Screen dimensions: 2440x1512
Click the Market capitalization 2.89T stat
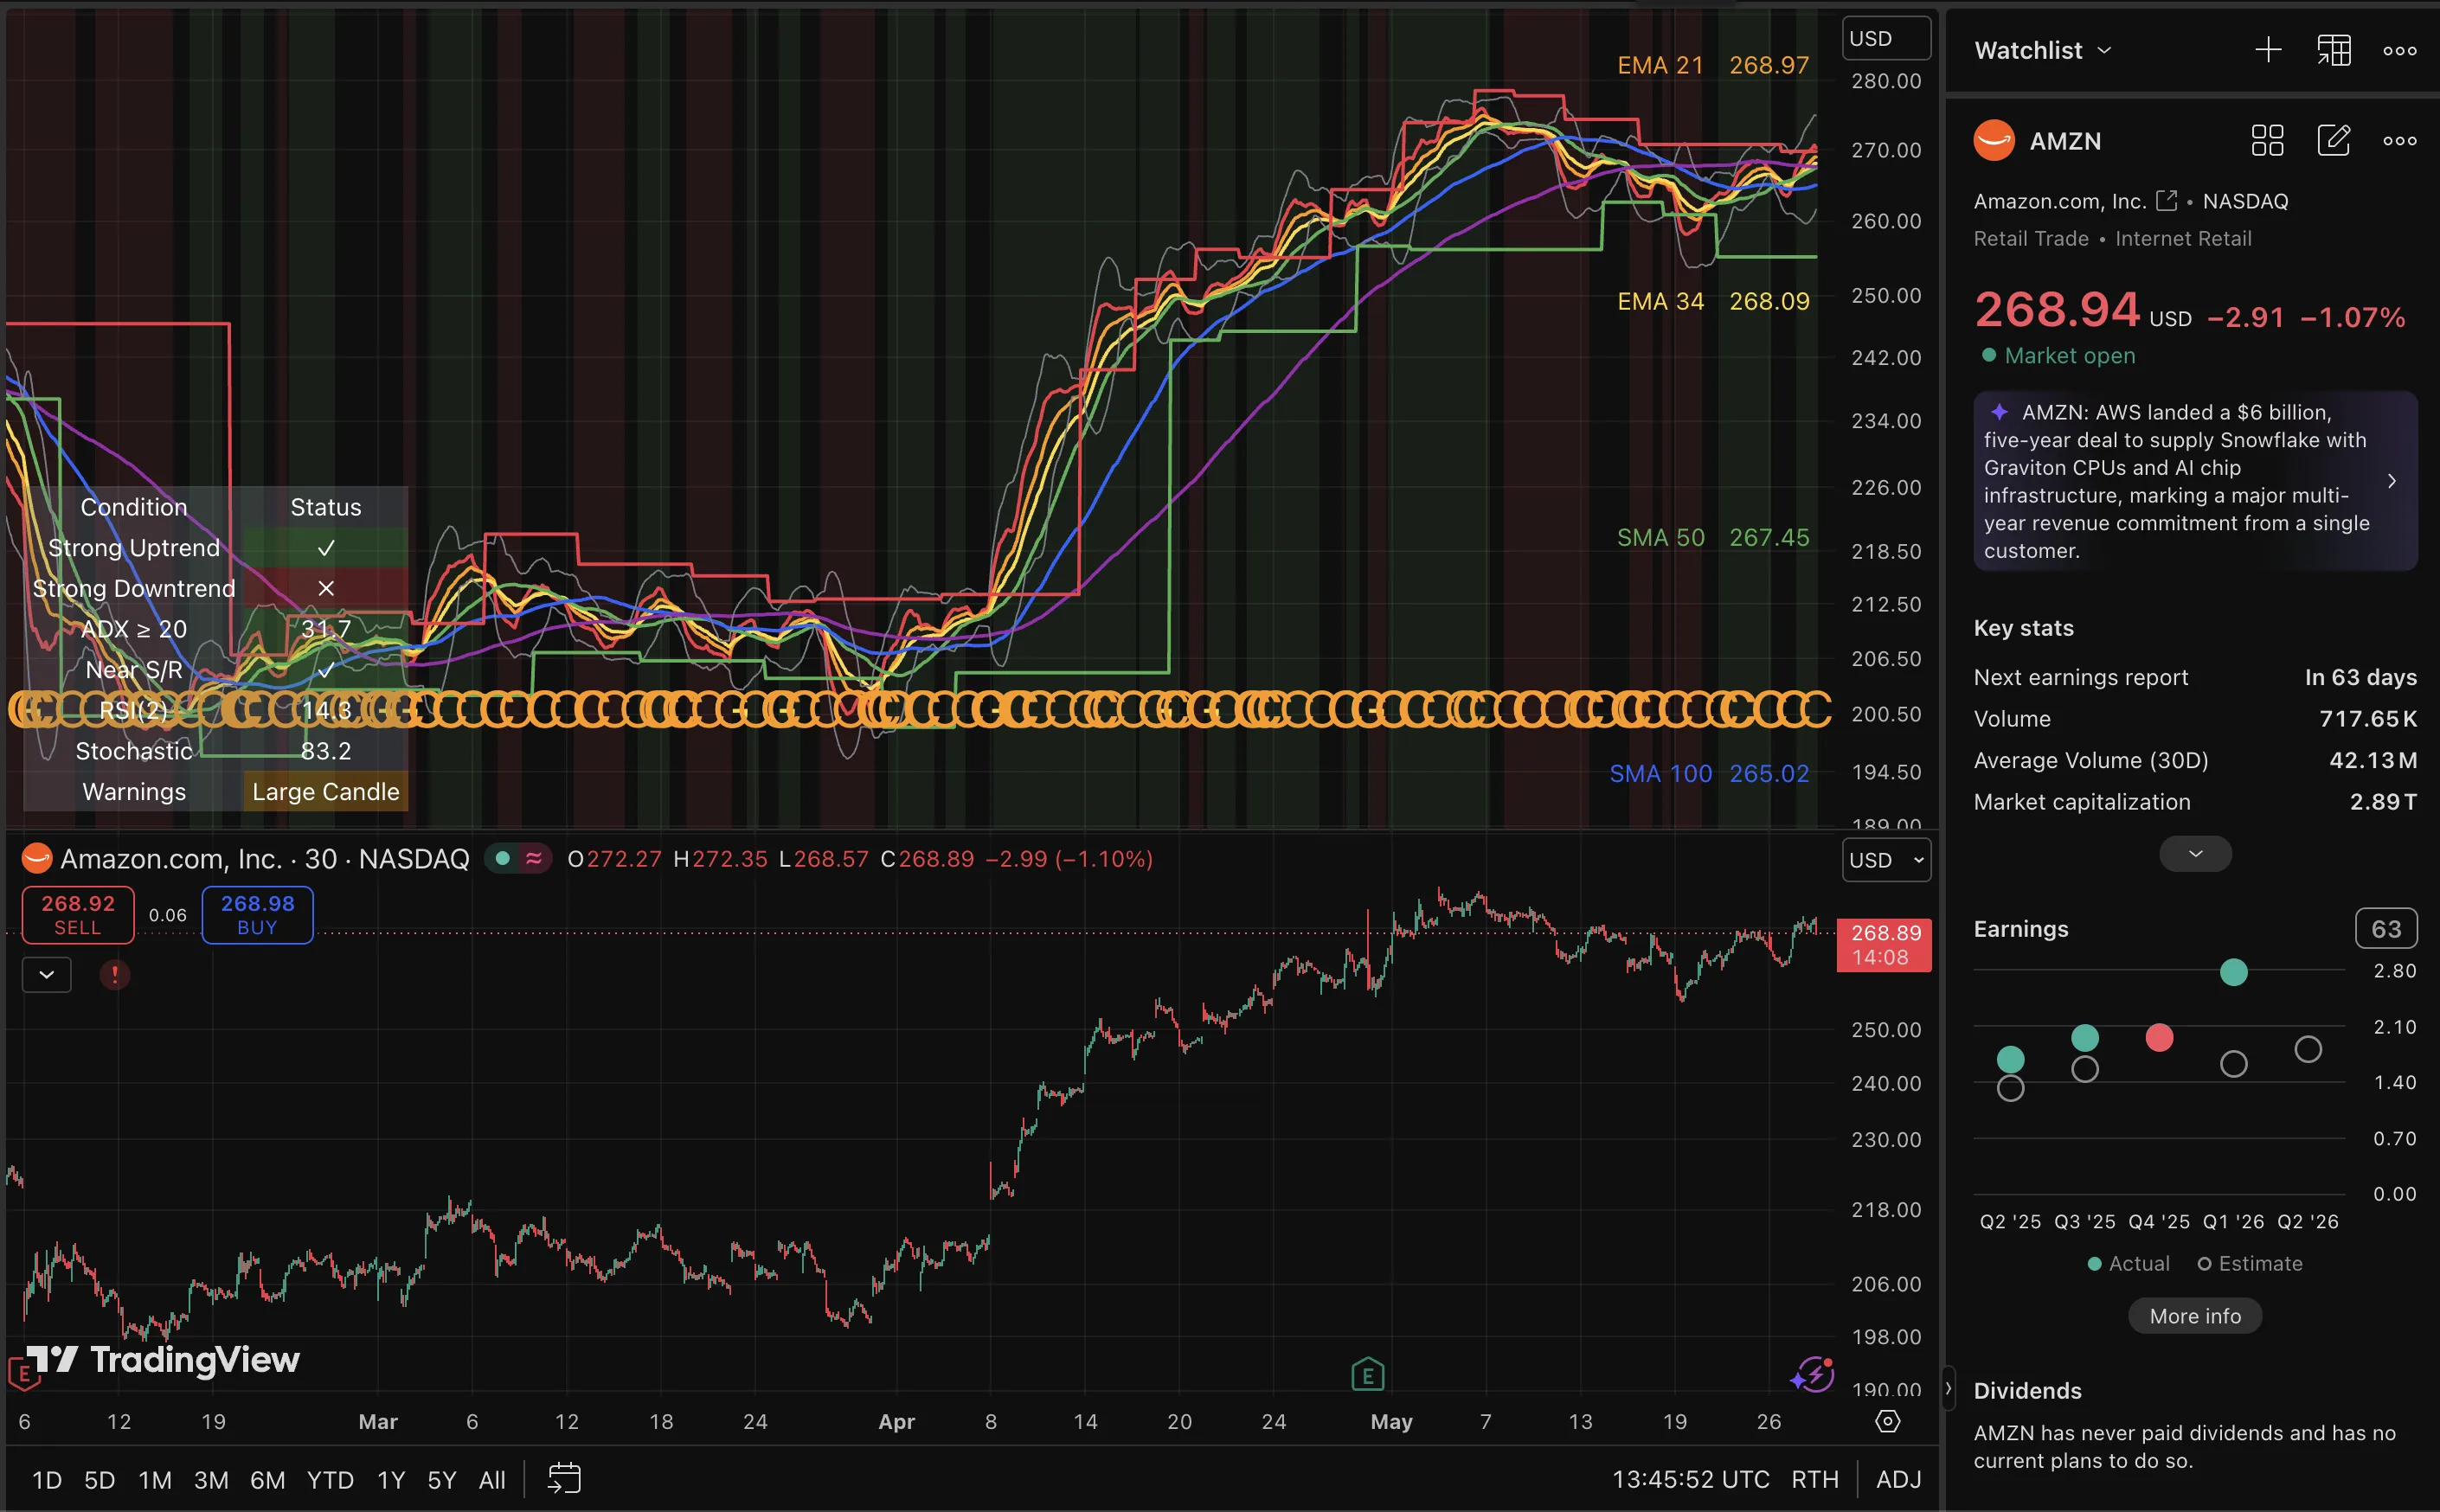click(x=2195, y=802)
